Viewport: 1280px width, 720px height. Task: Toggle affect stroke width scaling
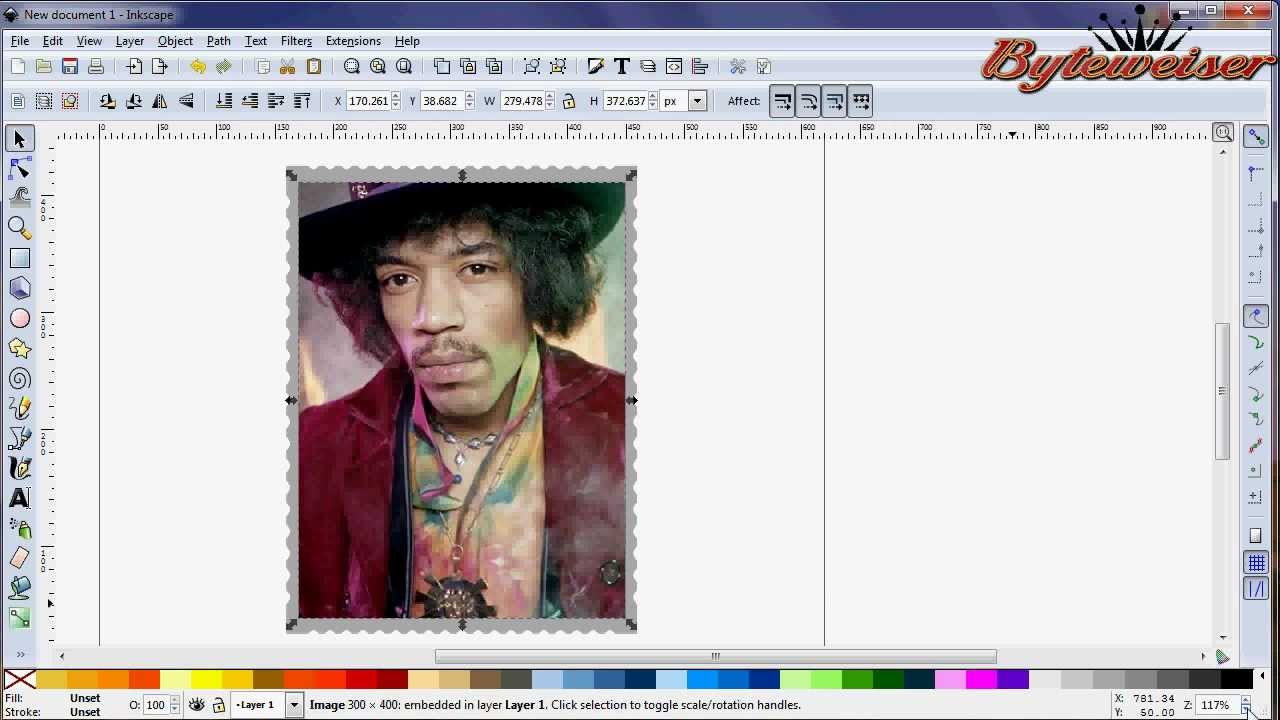[x=783, y=101]
